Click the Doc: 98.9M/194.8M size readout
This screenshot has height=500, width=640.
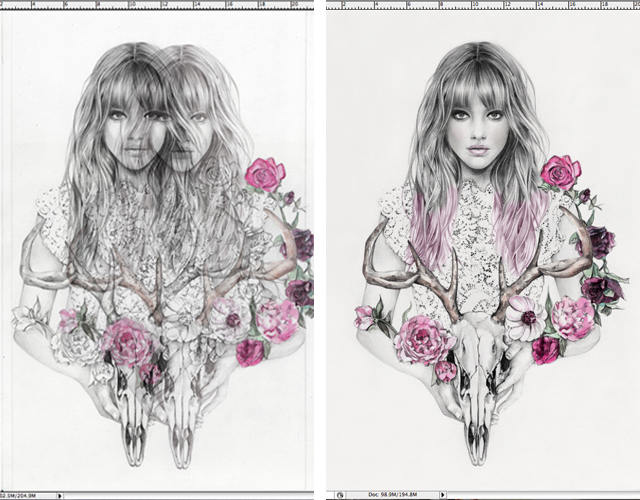point(394,494)
